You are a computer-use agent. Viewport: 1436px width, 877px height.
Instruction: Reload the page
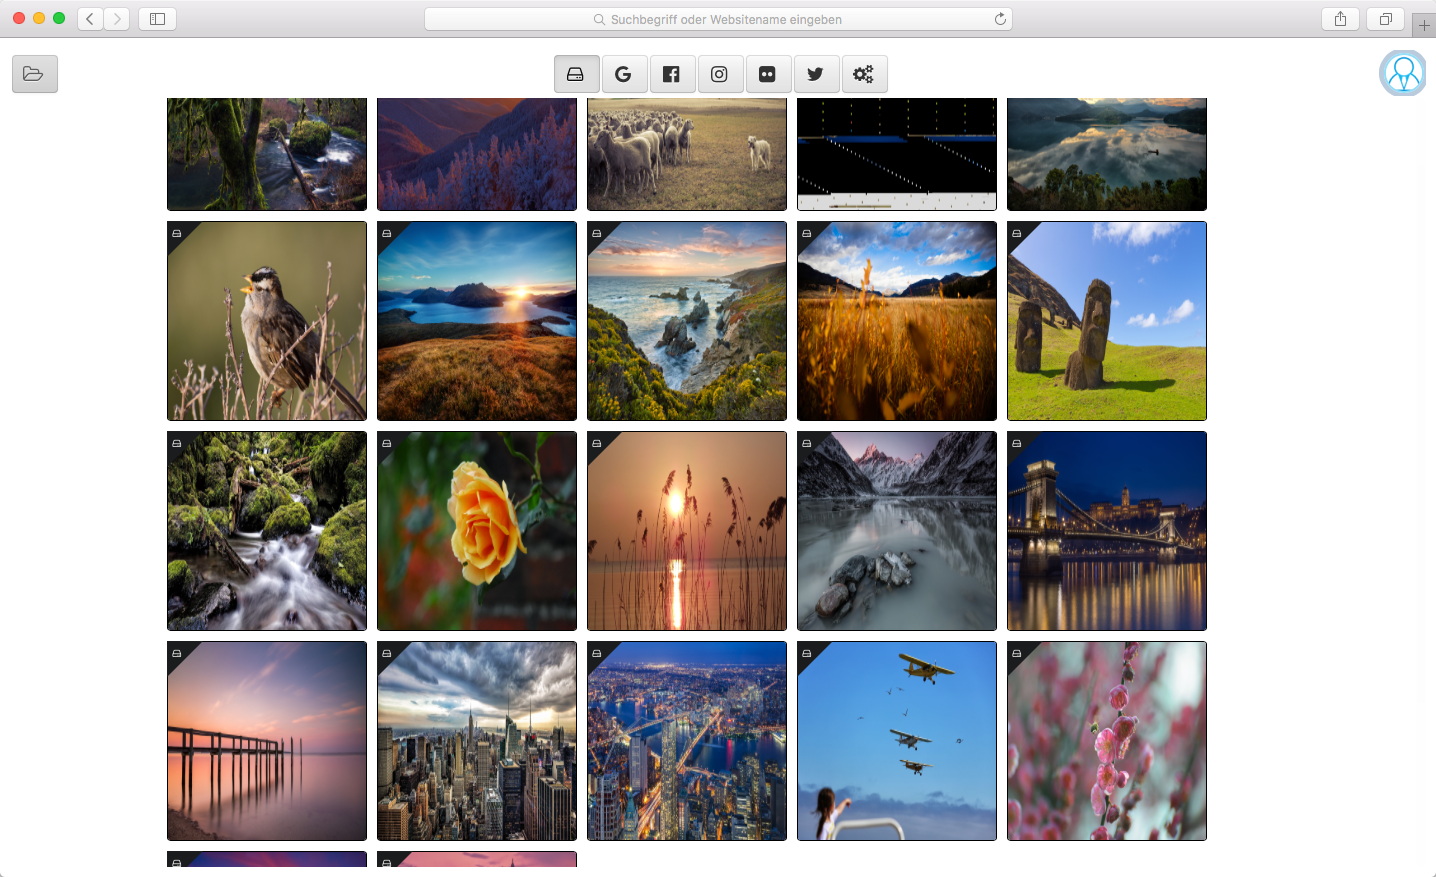[x=1000, y=19]
